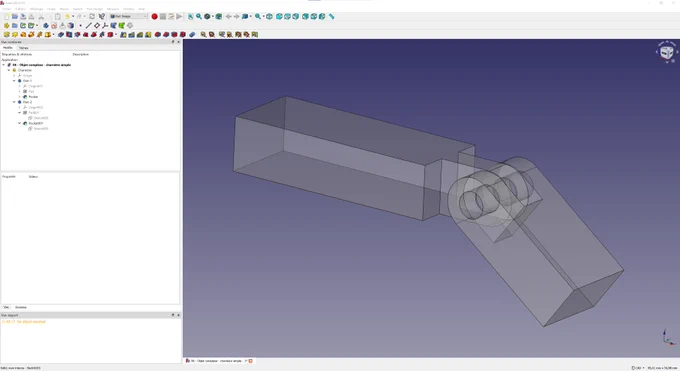680x371 pixels.
Task: Click the Chamfer feature icon
Action: (x=166, y=35)
